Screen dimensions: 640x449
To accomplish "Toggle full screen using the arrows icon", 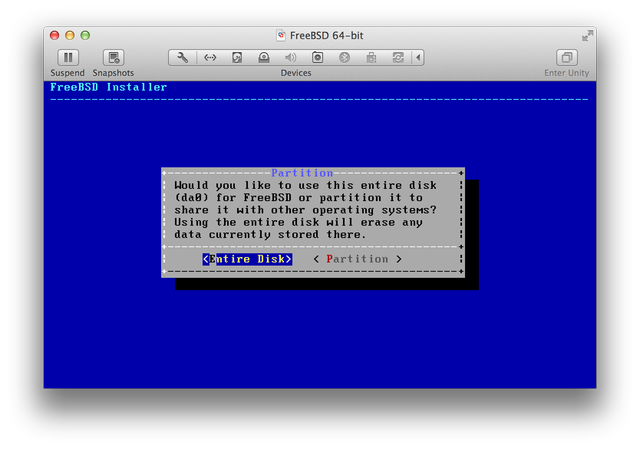I will click(587, 36).
